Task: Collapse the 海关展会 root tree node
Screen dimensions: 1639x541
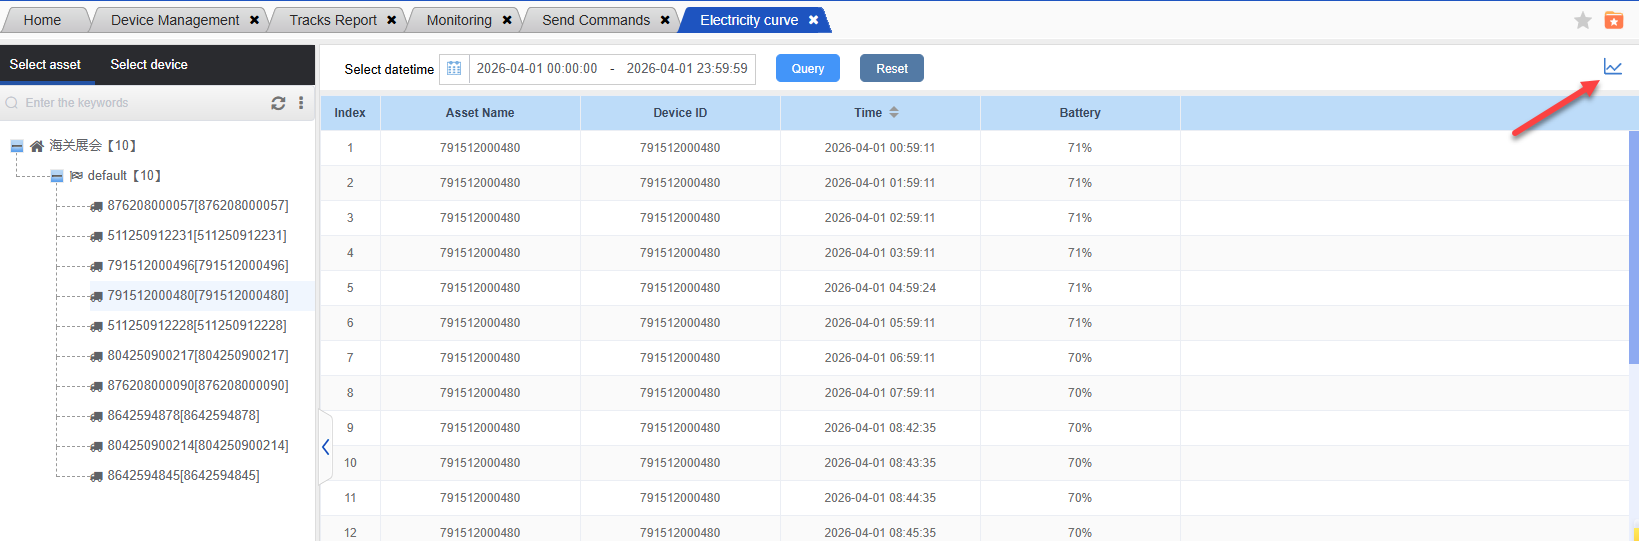Action: pyautogui.click(x=17, y=146)
